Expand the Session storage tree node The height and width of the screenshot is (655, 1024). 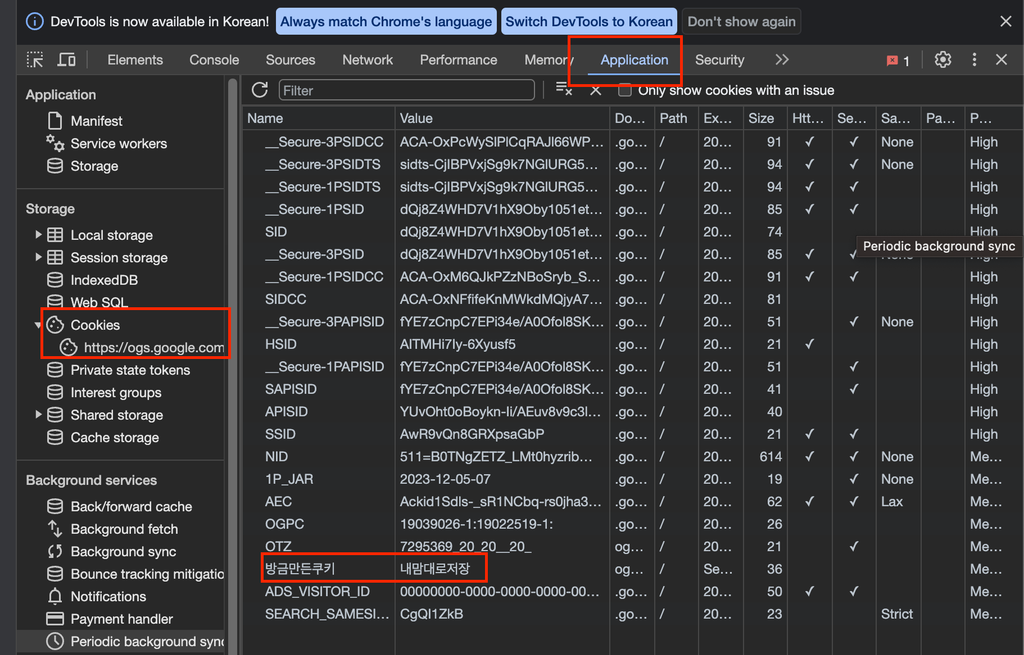click(x=38, y=257)
